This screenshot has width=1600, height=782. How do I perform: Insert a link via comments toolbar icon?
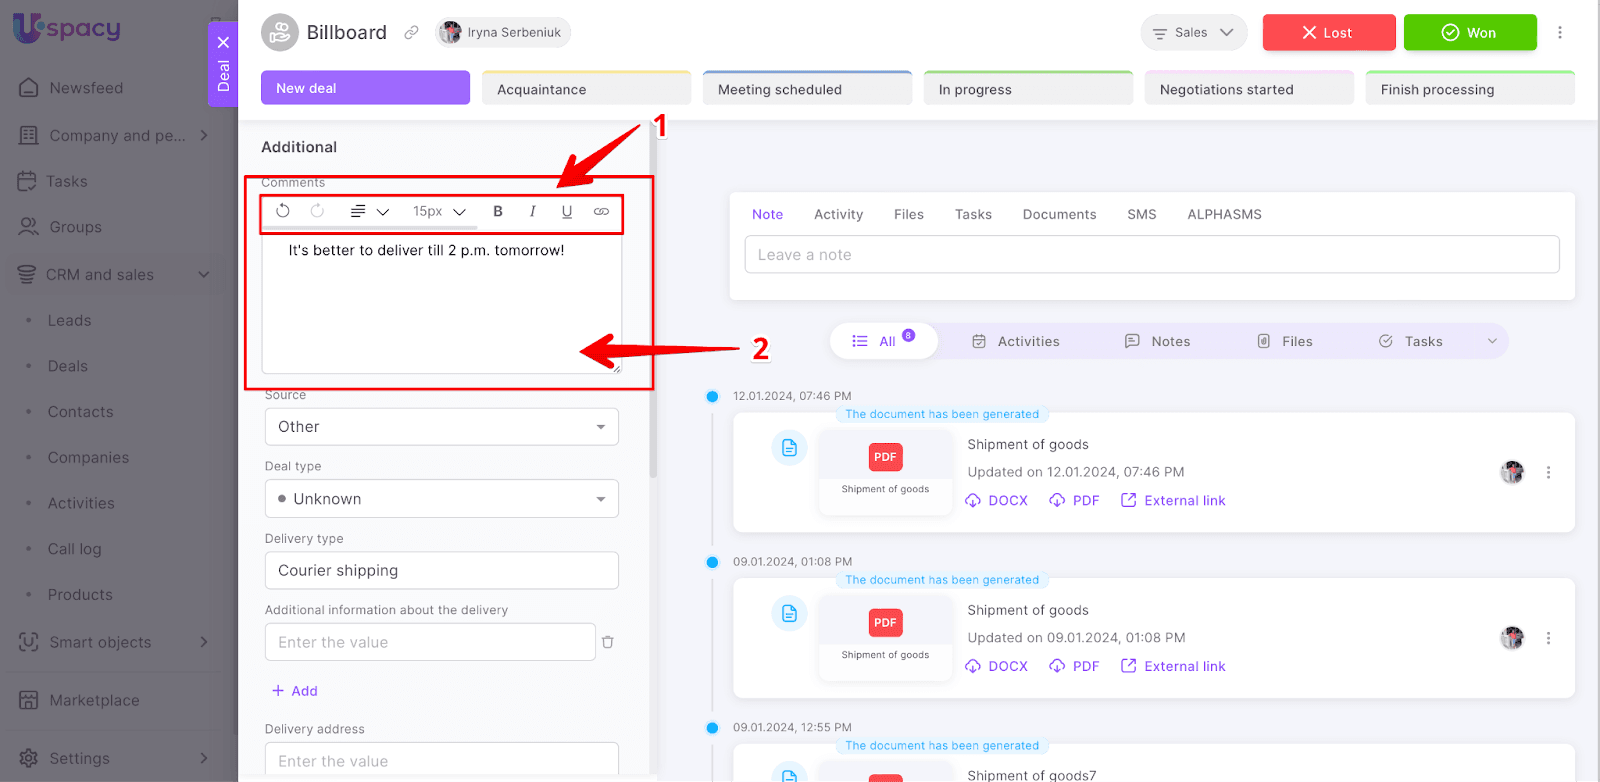pos(601,211)
